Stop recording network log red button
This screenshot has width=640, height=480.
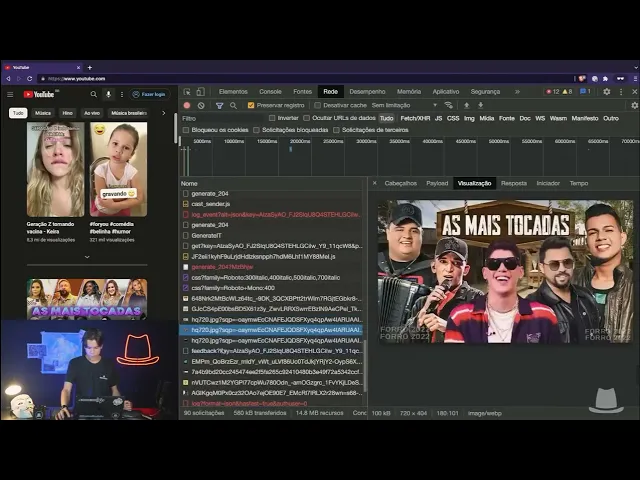tap(187, 105)
